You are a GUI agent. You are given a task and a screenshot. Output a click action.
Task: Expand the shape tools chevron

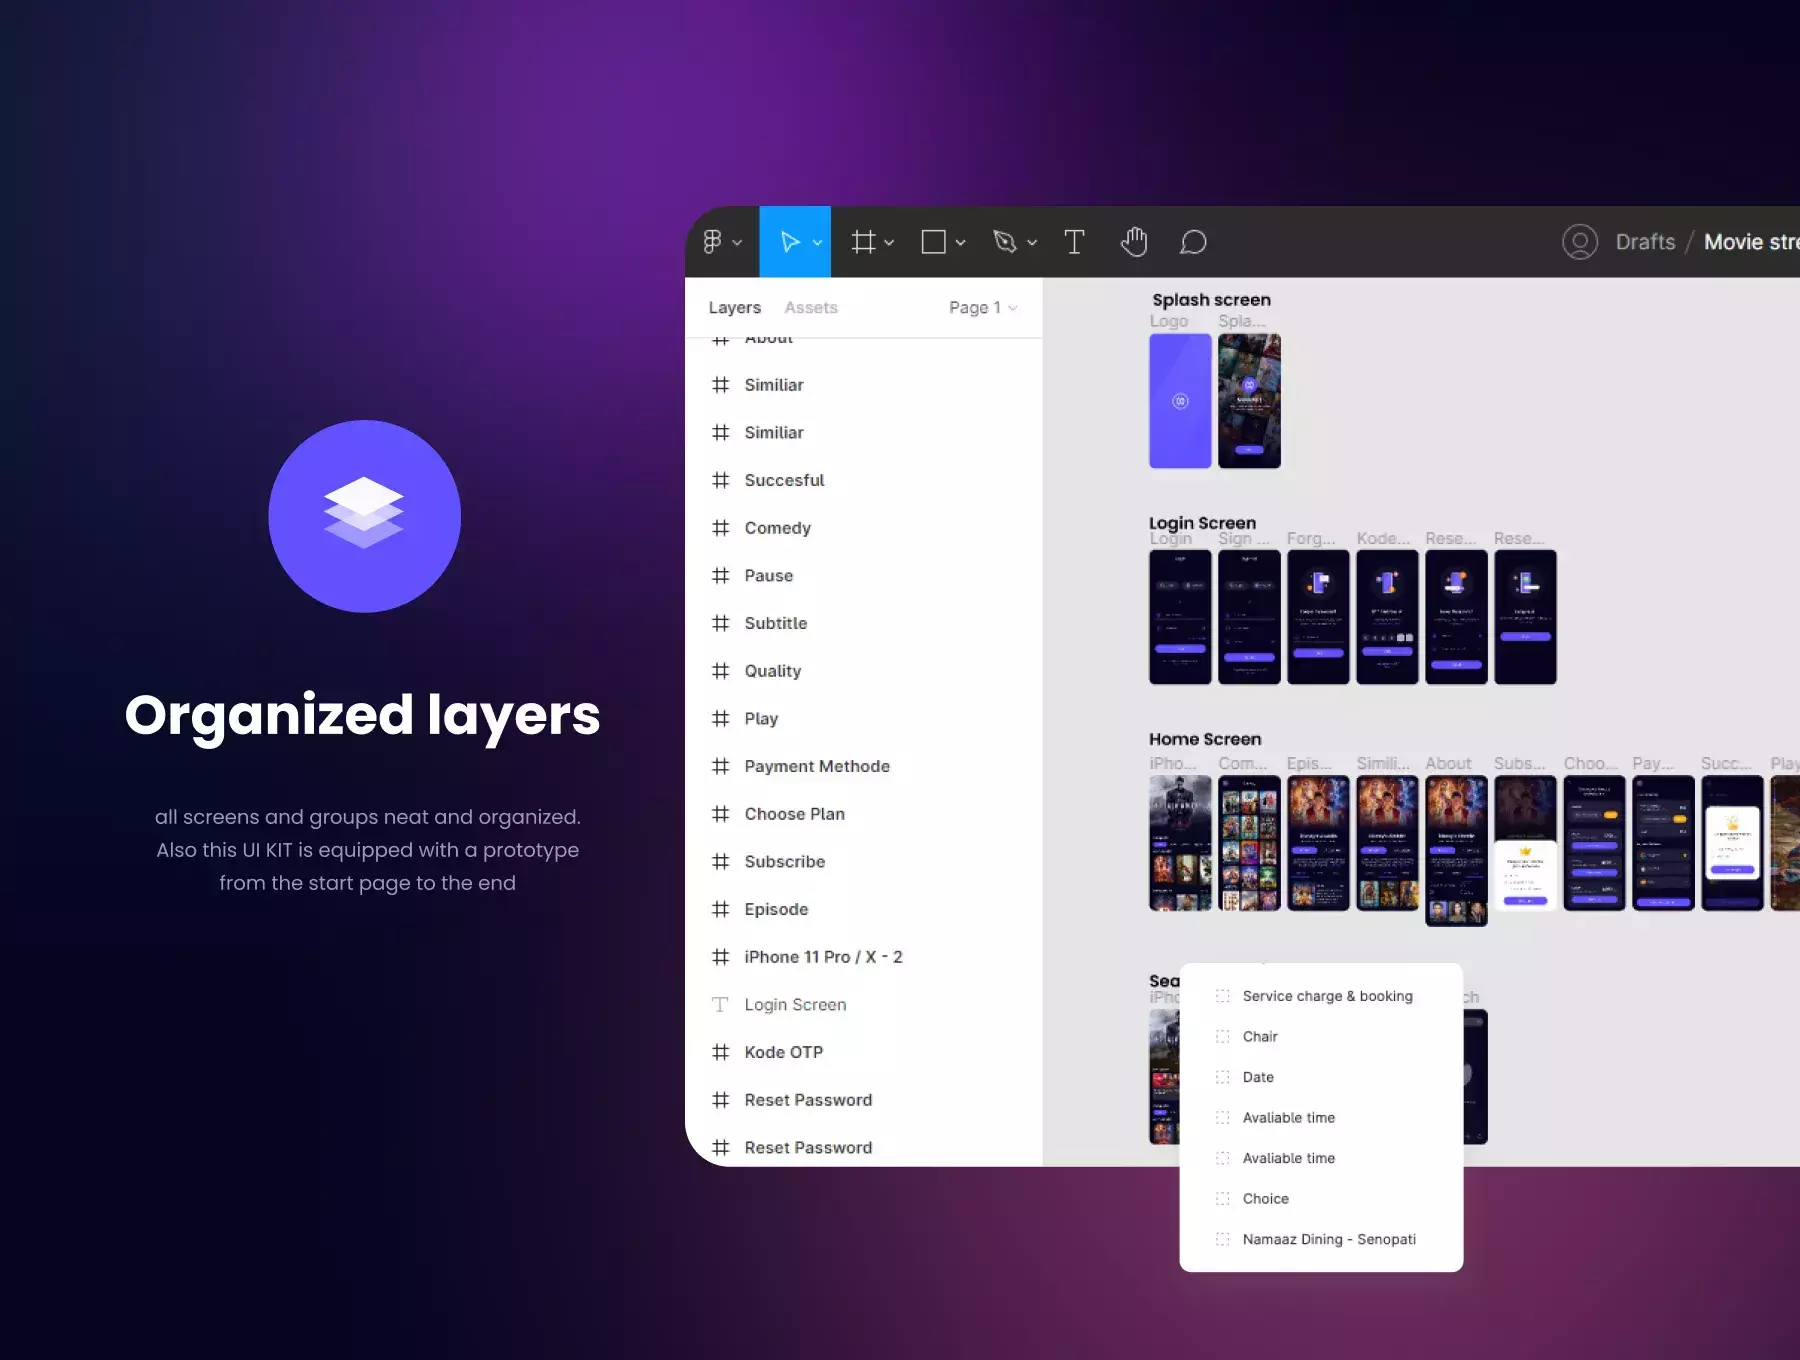960,243
